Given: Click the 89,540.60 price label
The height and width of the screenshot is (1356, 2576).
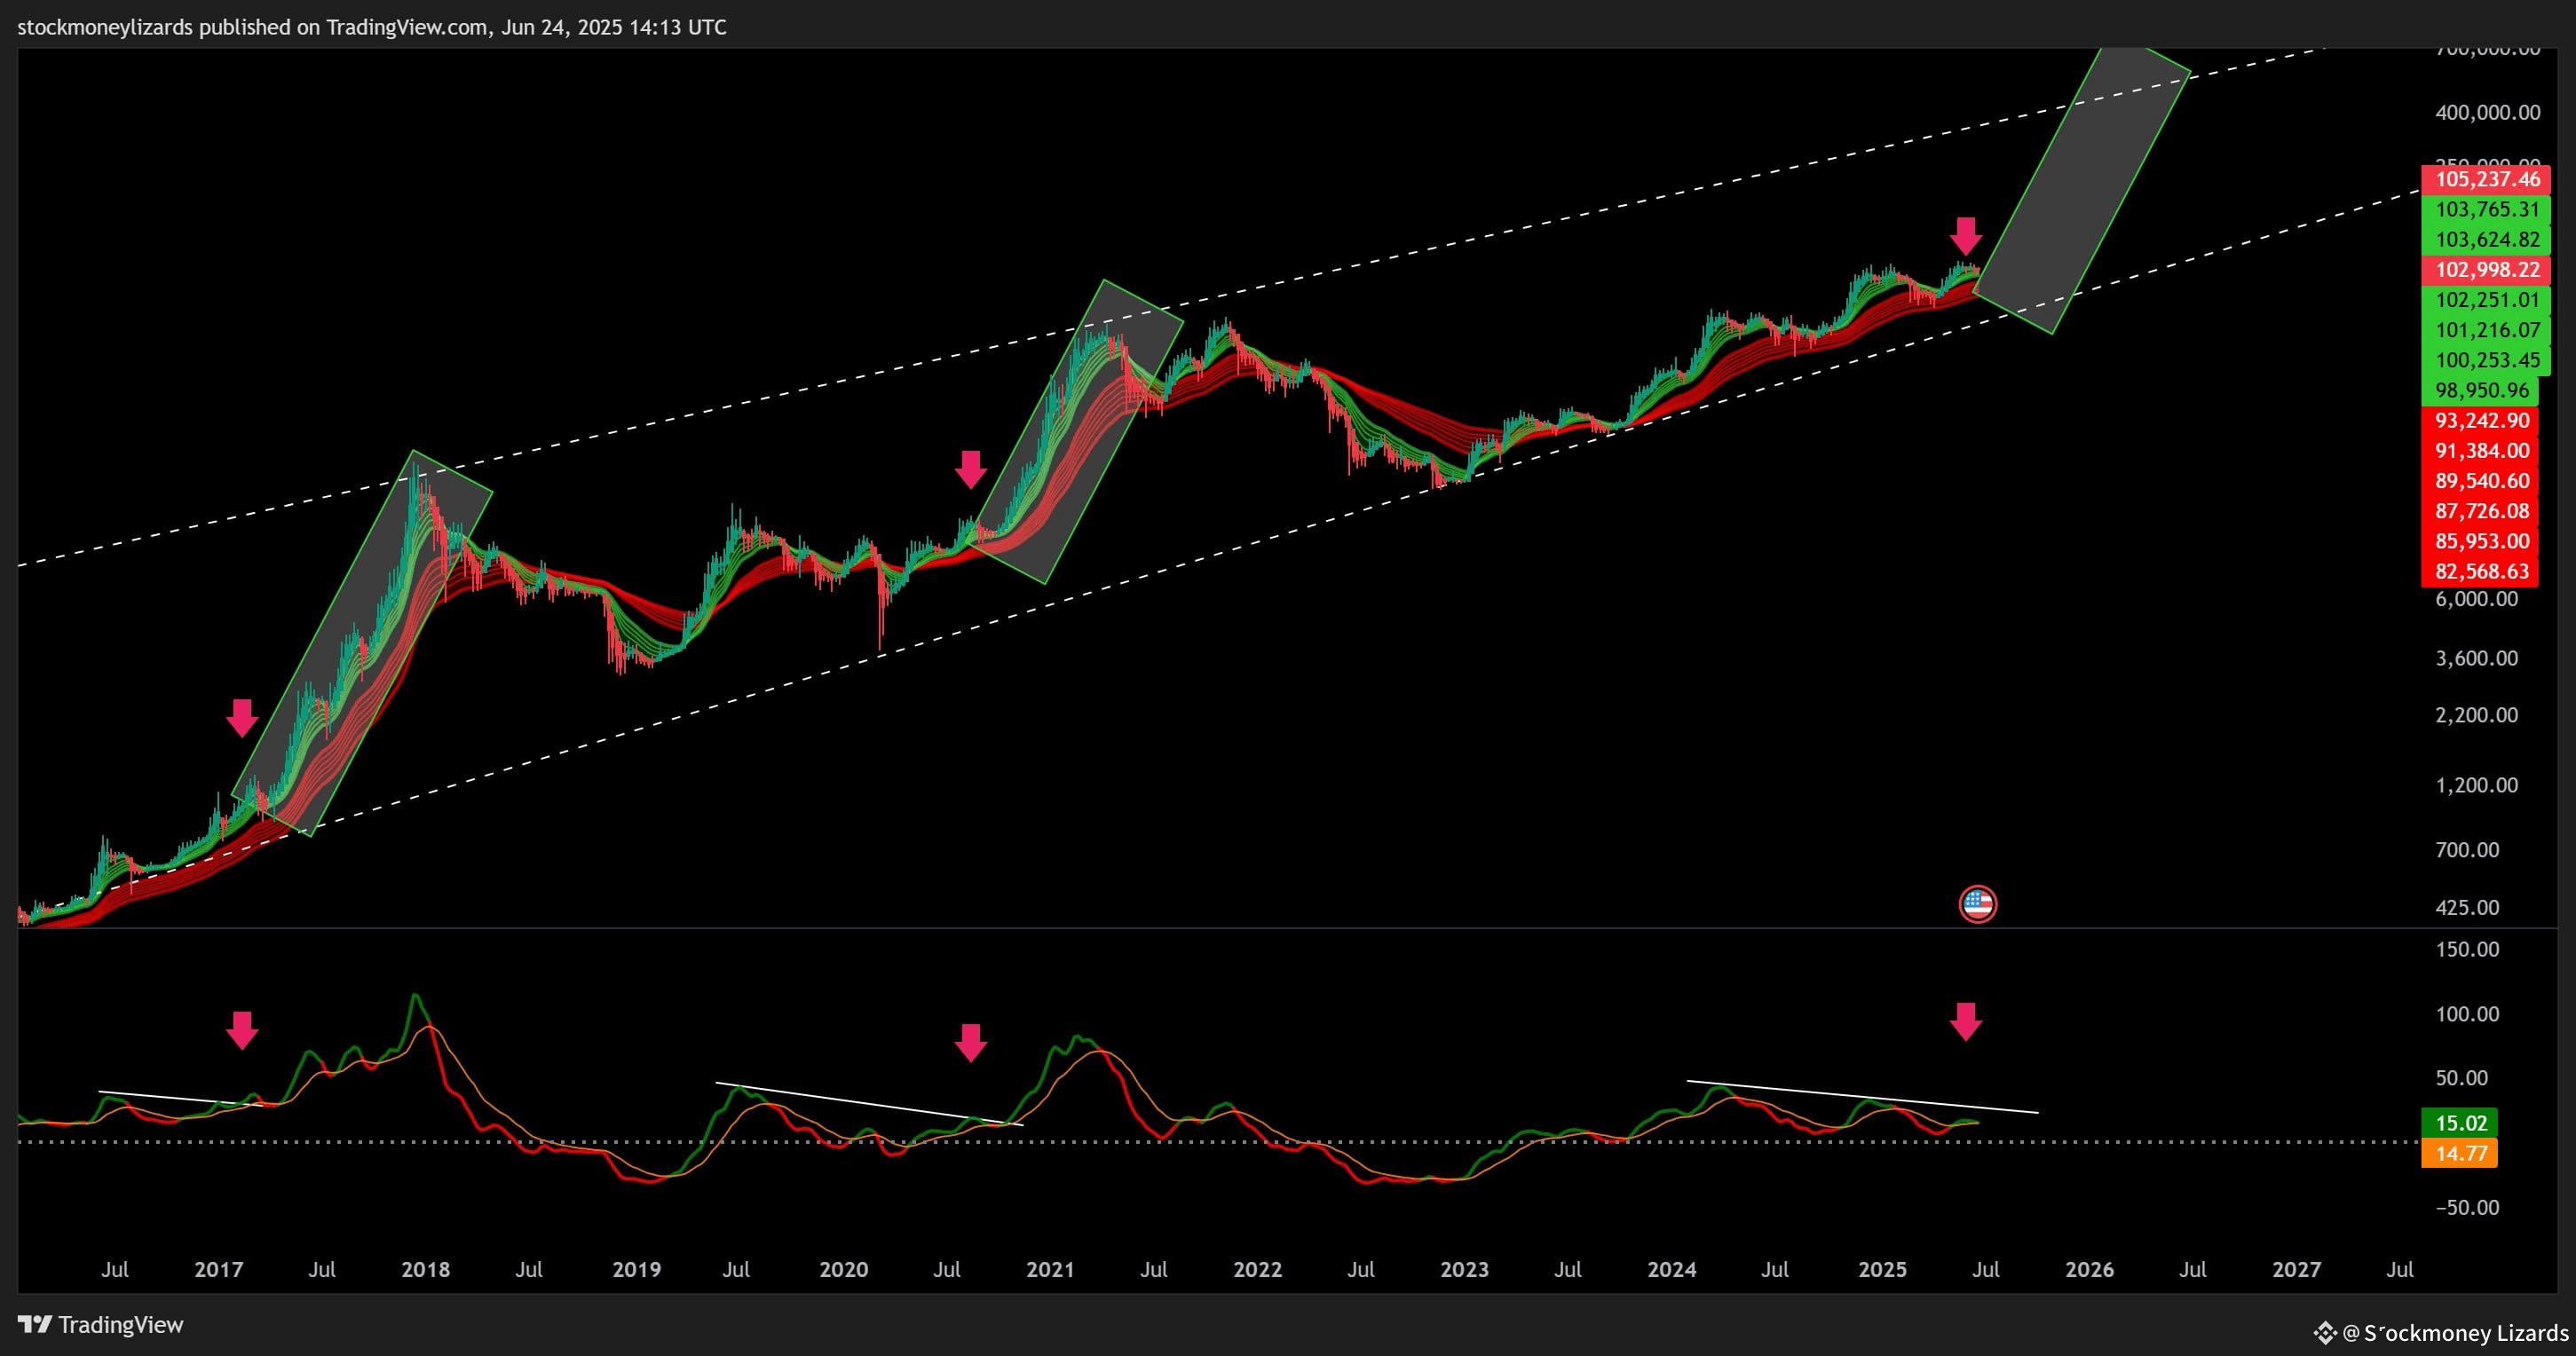Looking at the screenshot, I should point(2481,480).
